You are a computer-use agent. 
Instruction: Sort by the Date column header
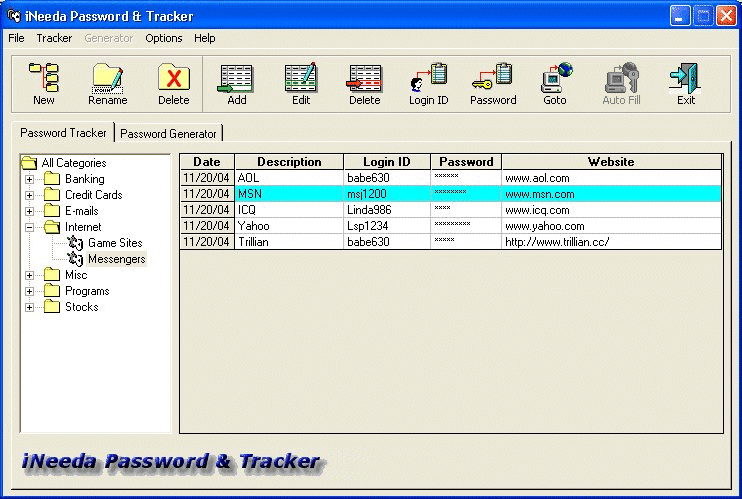(207, 162)
